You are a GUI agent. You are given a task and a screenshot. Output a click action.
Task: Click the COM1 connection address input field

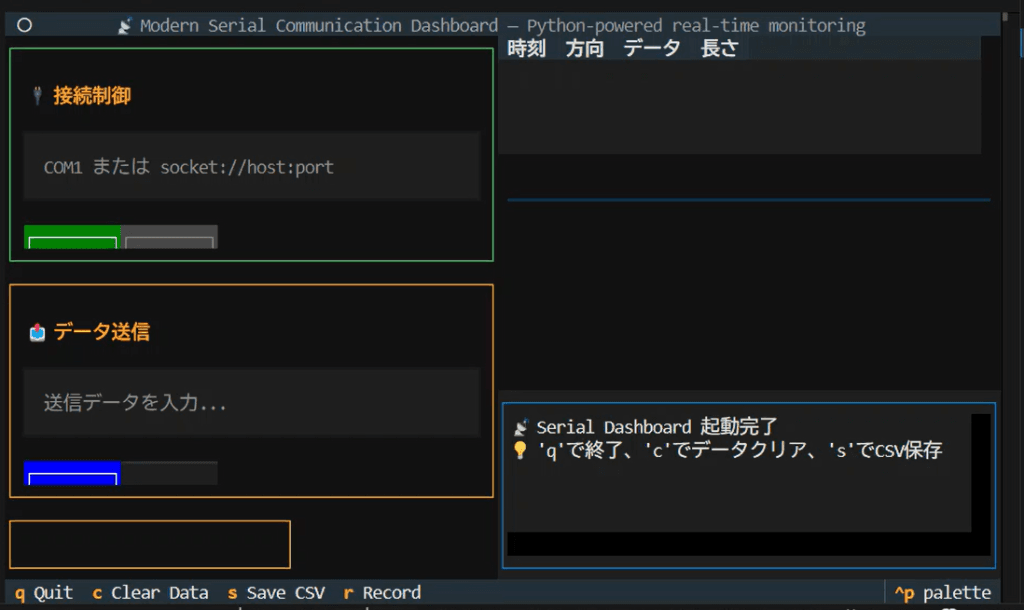point(250,166)
